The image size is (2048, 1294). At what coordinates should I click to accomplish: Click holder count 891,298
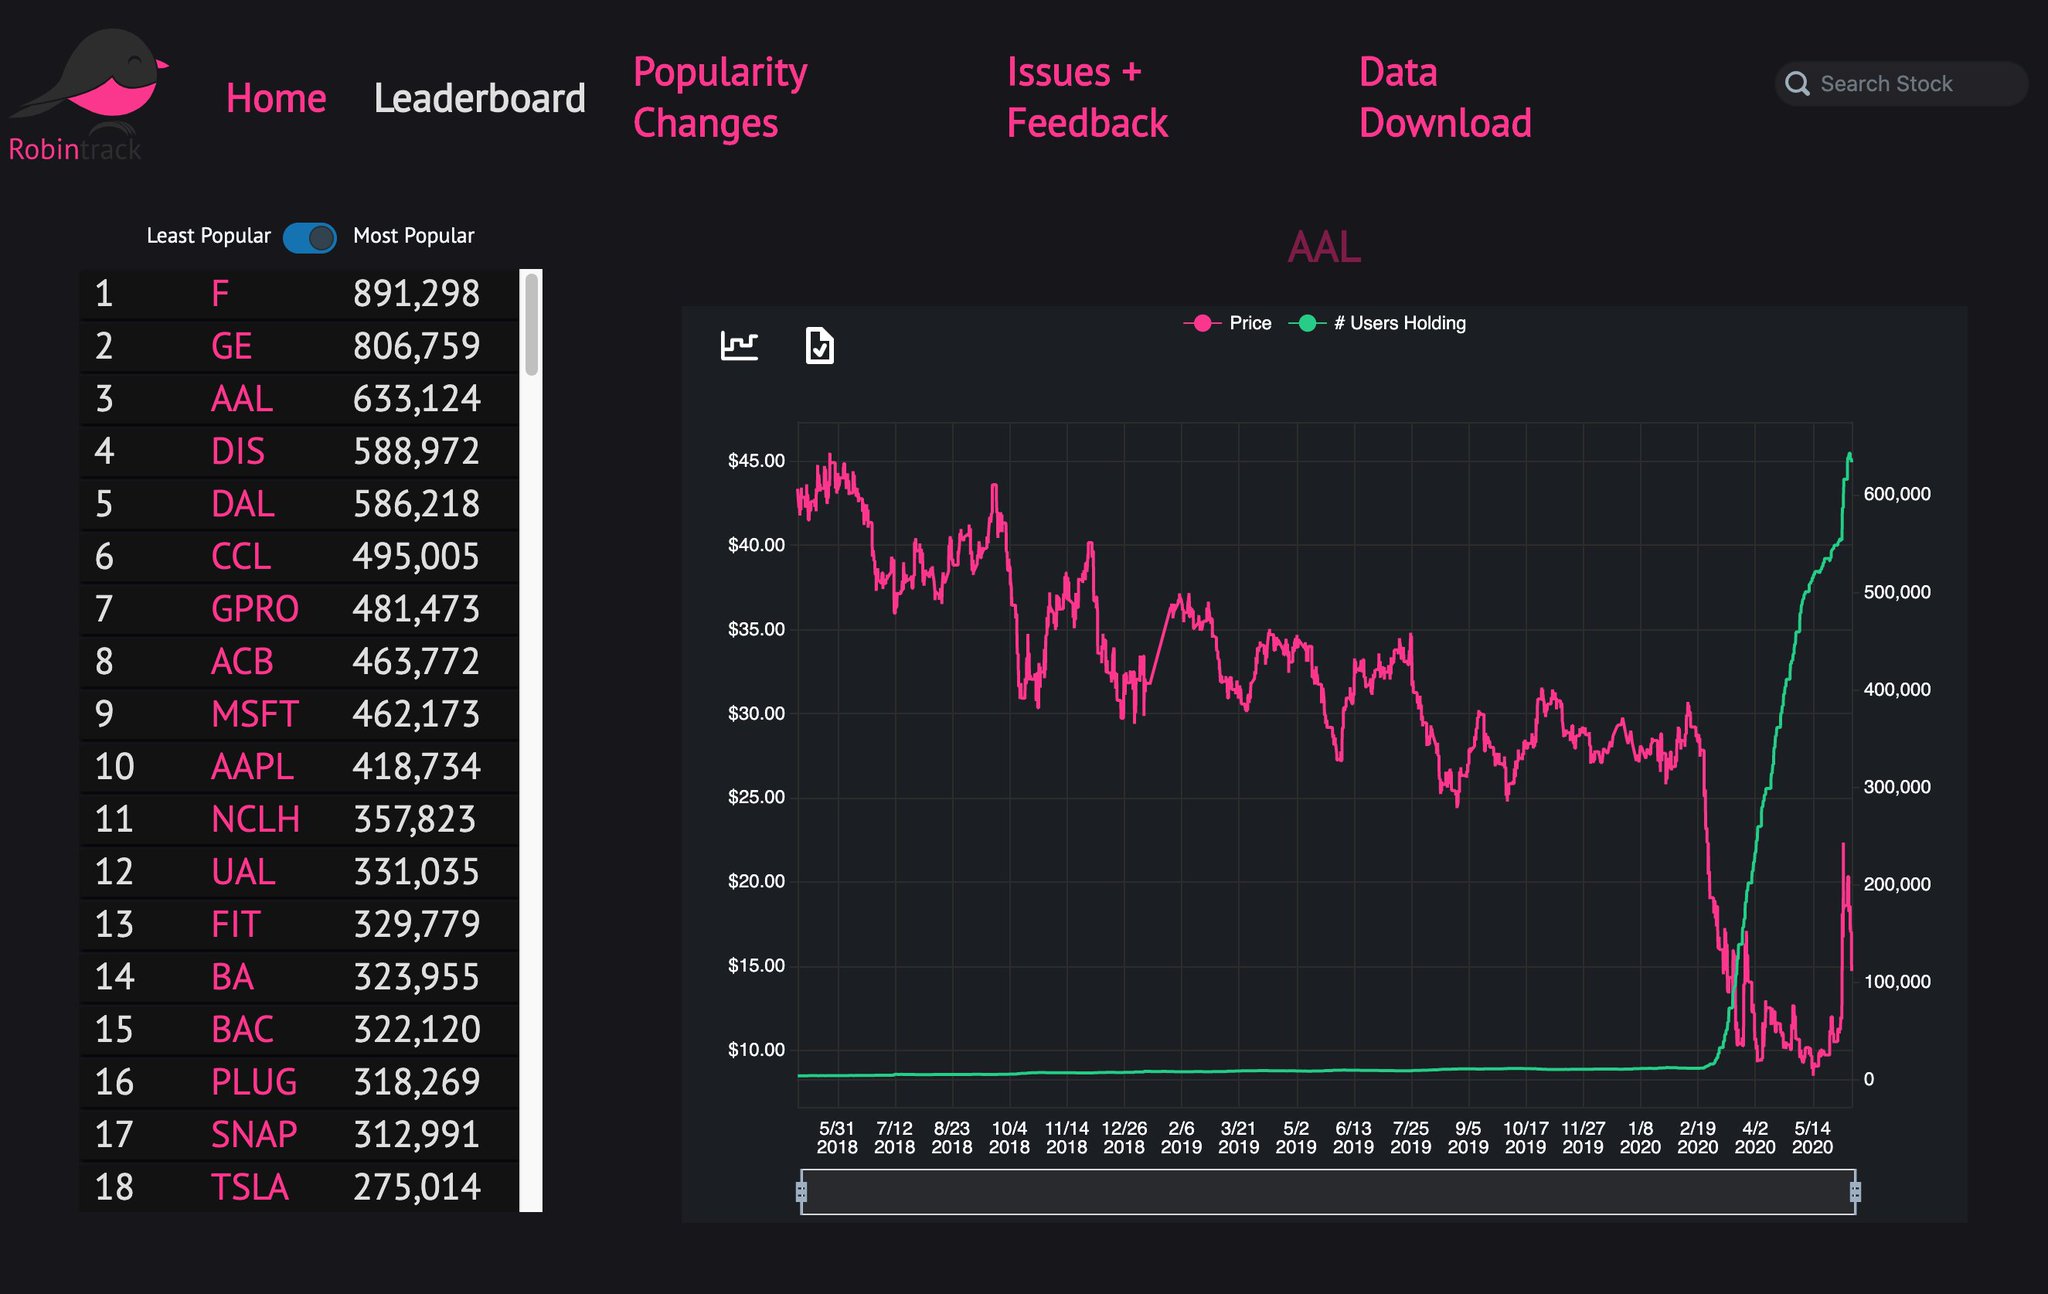(416, 294)
